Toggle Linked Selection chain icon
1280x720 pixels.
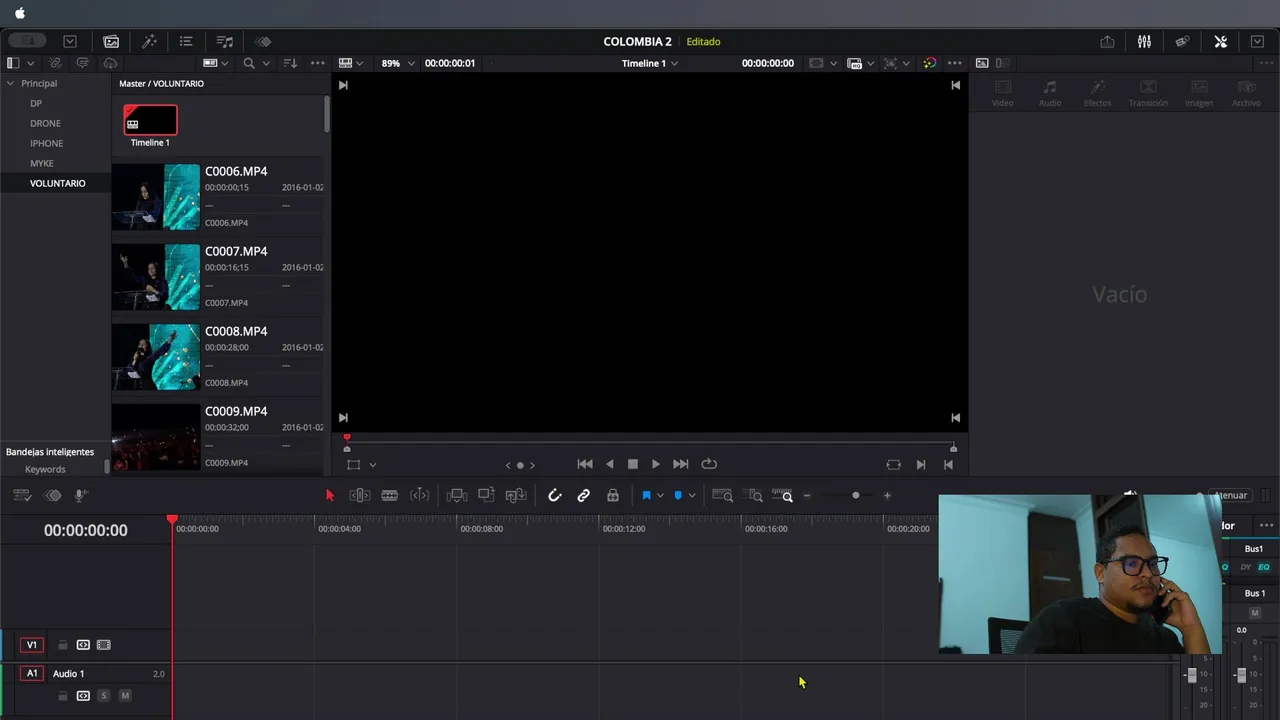pos(584,495)
